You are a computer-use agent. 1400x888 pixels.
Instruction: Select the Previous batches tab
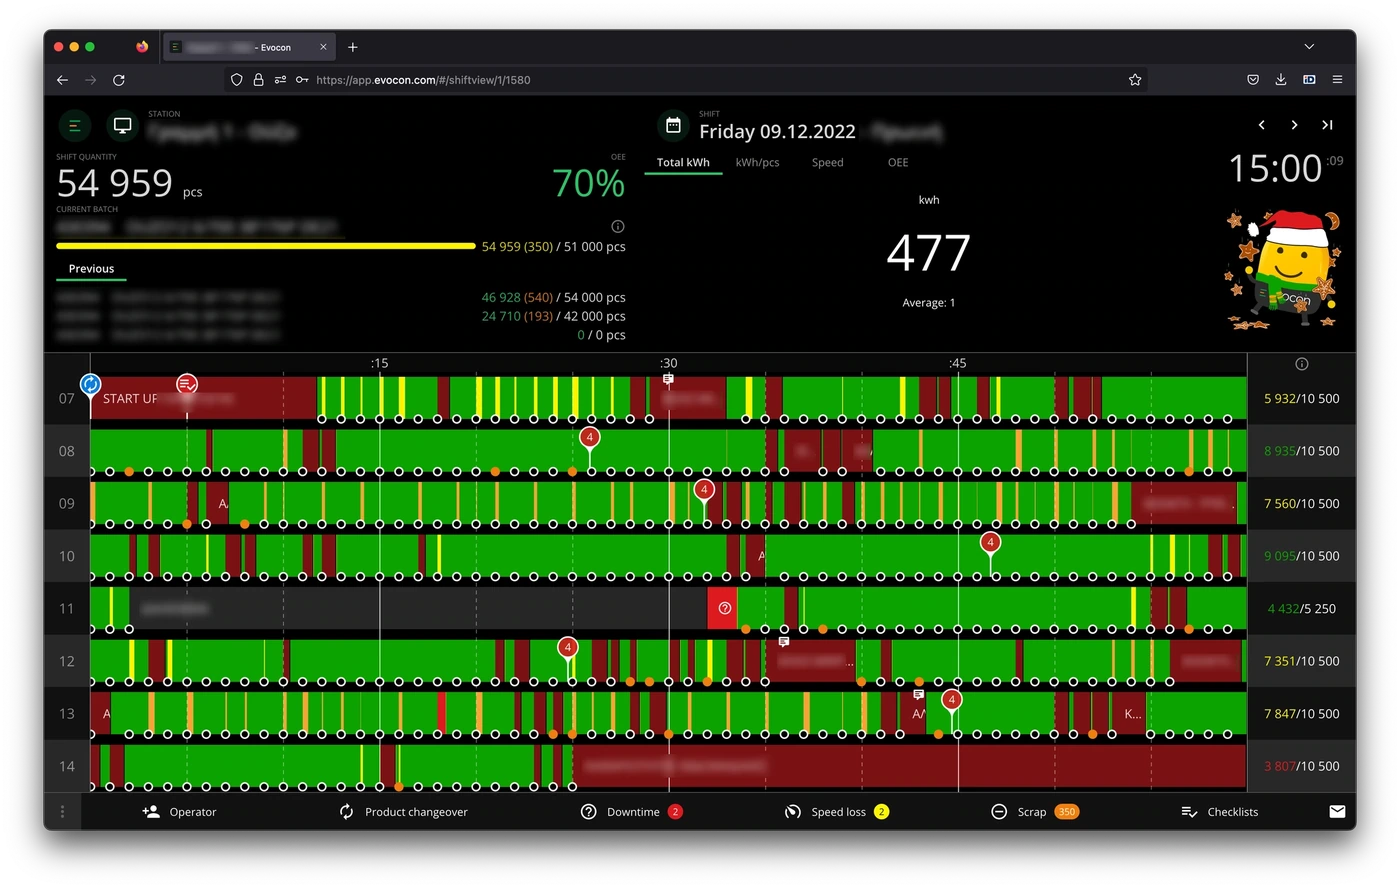click(91, 269)
